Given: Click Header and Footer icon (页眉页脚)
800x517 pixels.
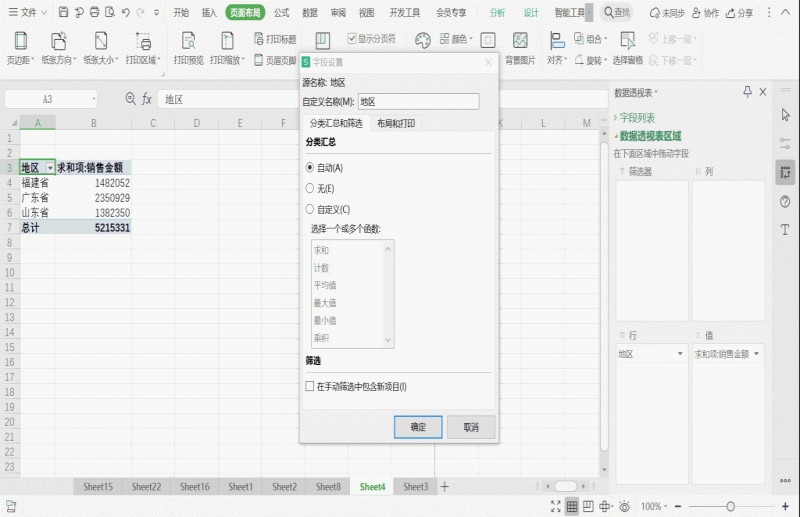Looking at the screenshot, I should pos(275,60).
